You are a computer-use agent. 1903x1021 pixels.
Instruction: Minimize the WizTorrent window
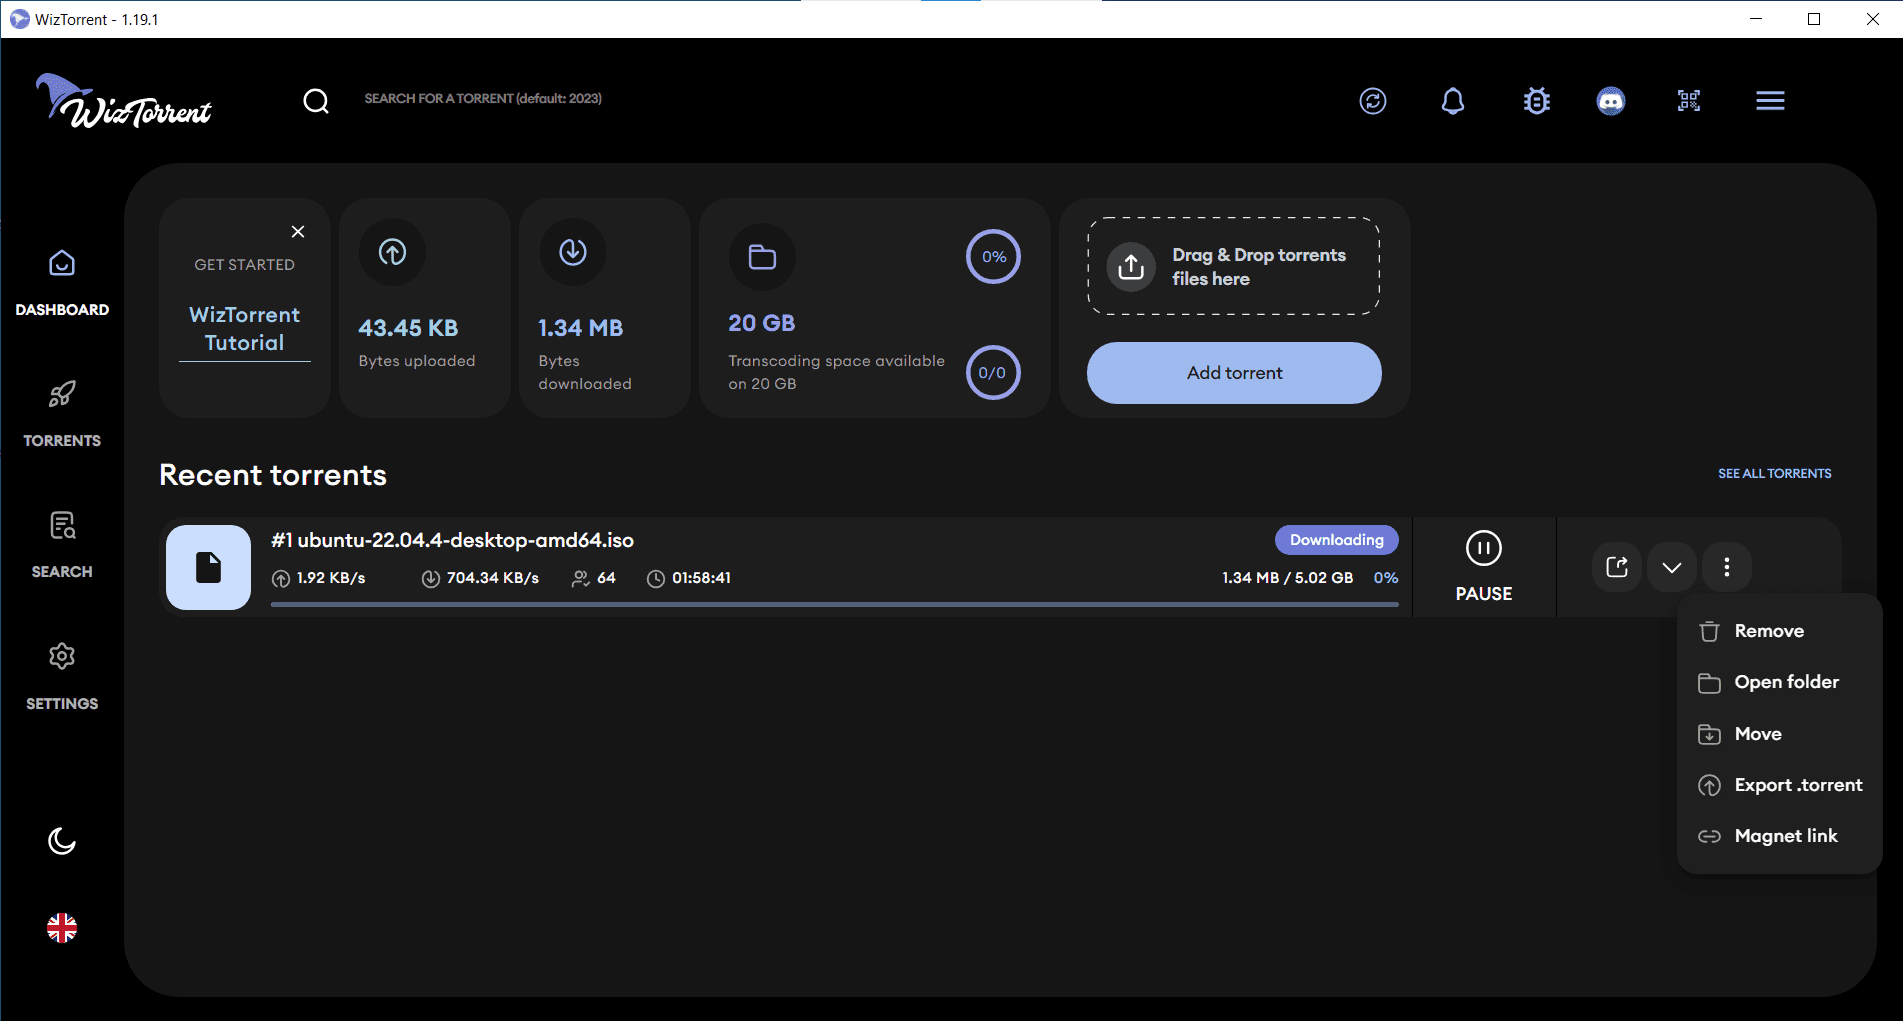click(1757, 19)
